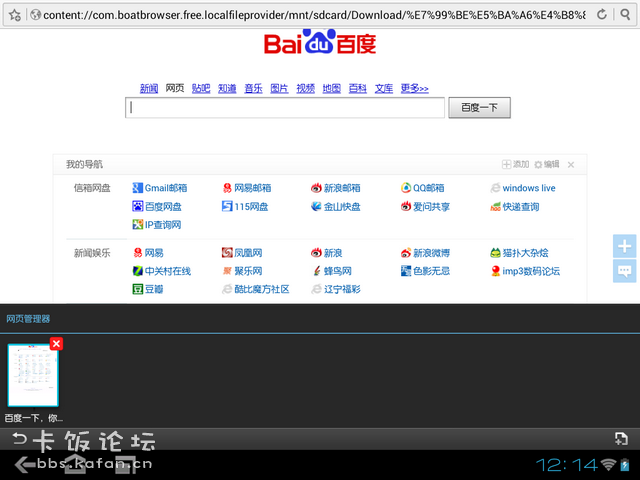640x480 pixels.
Task: Open 网易邮箱 shortcut
Action: click(x=247, y=188)
